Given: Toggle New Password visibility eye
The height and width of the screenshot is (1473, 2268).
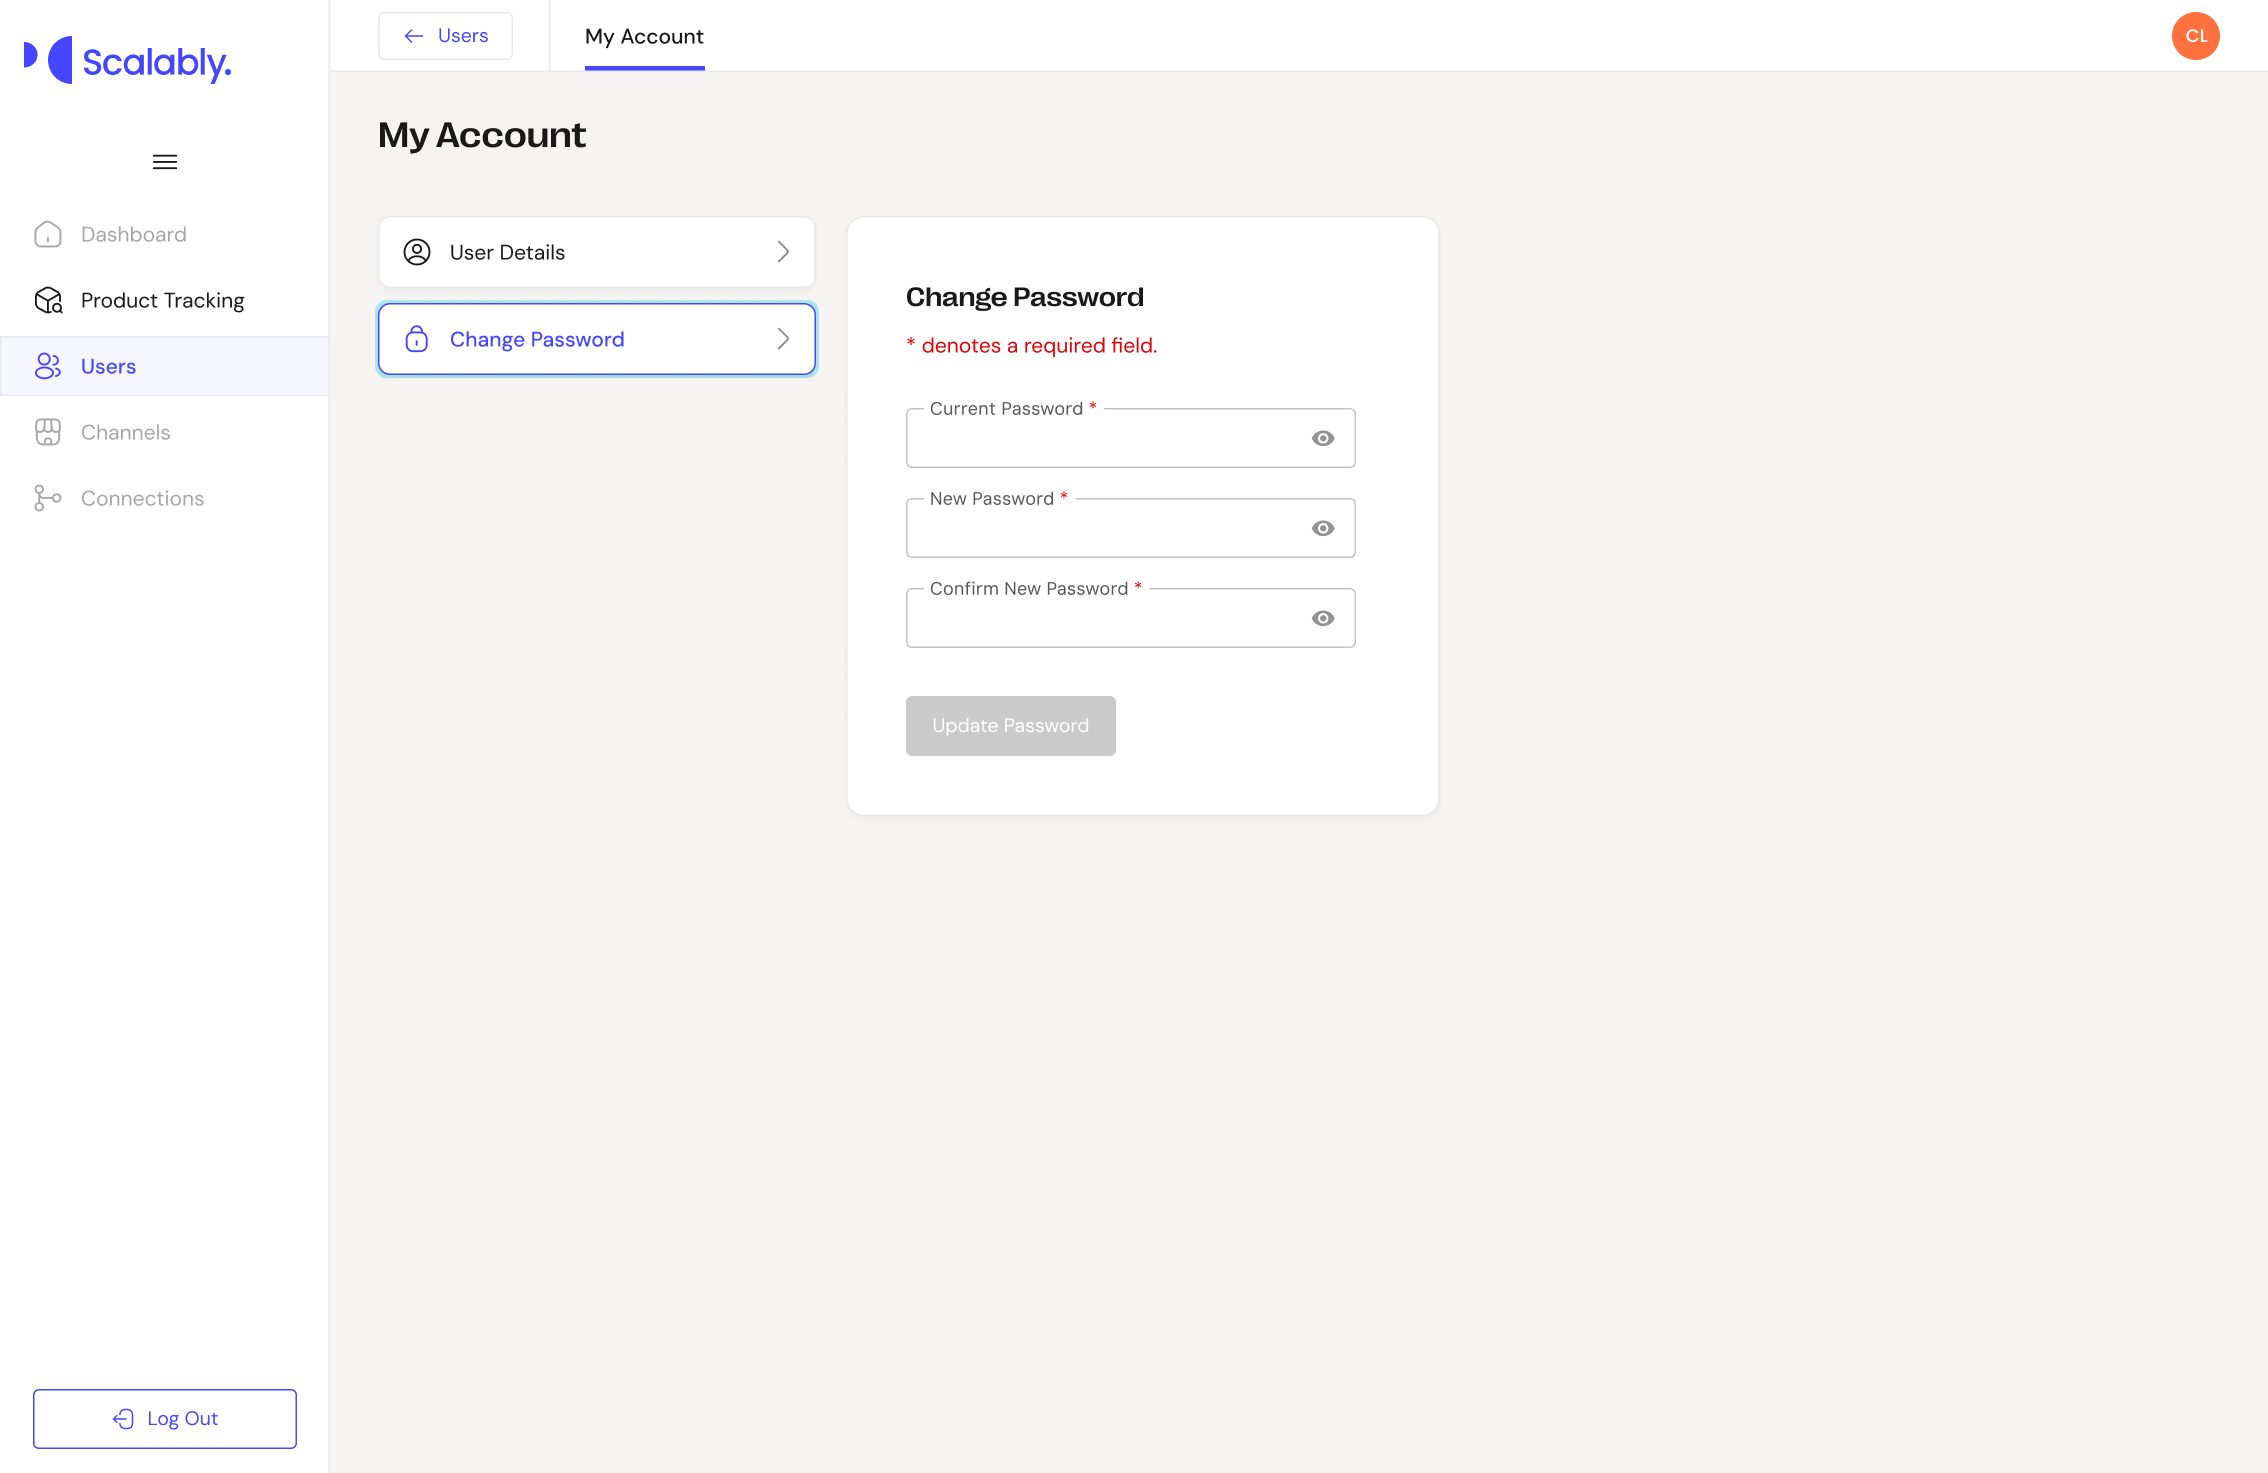Looking at the screenshot, I should (1322, 528).
